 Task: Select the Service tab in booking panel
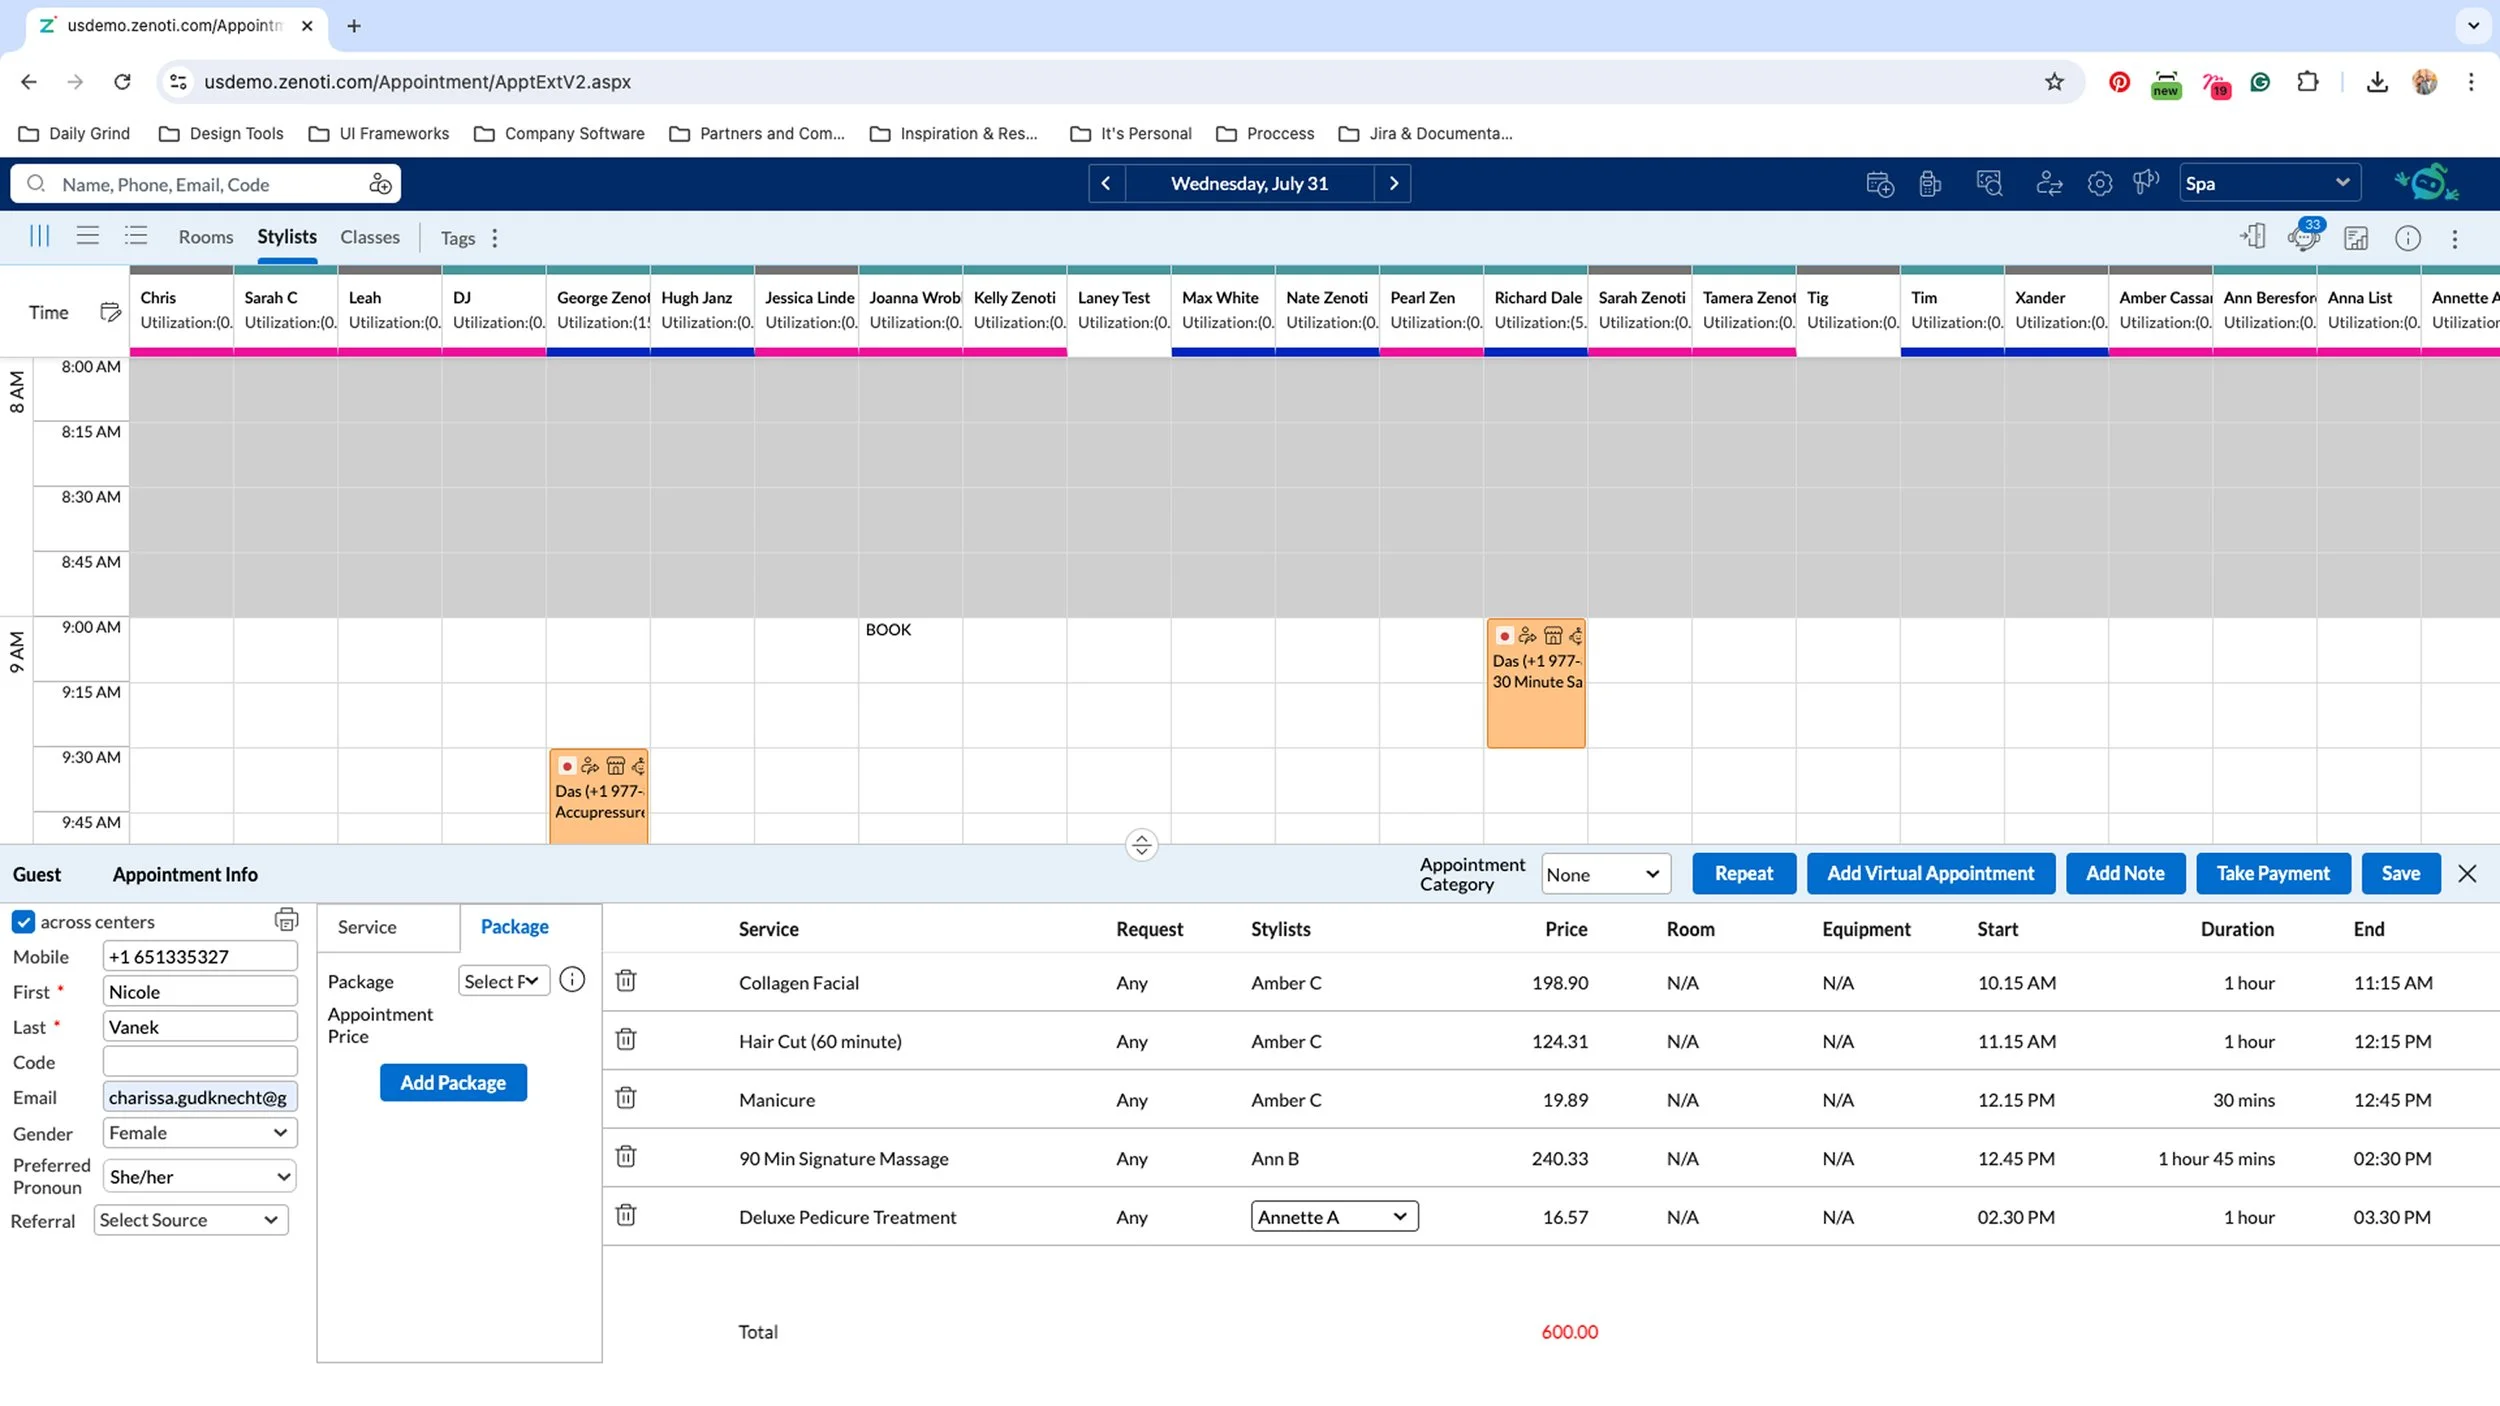pos(367,927)
